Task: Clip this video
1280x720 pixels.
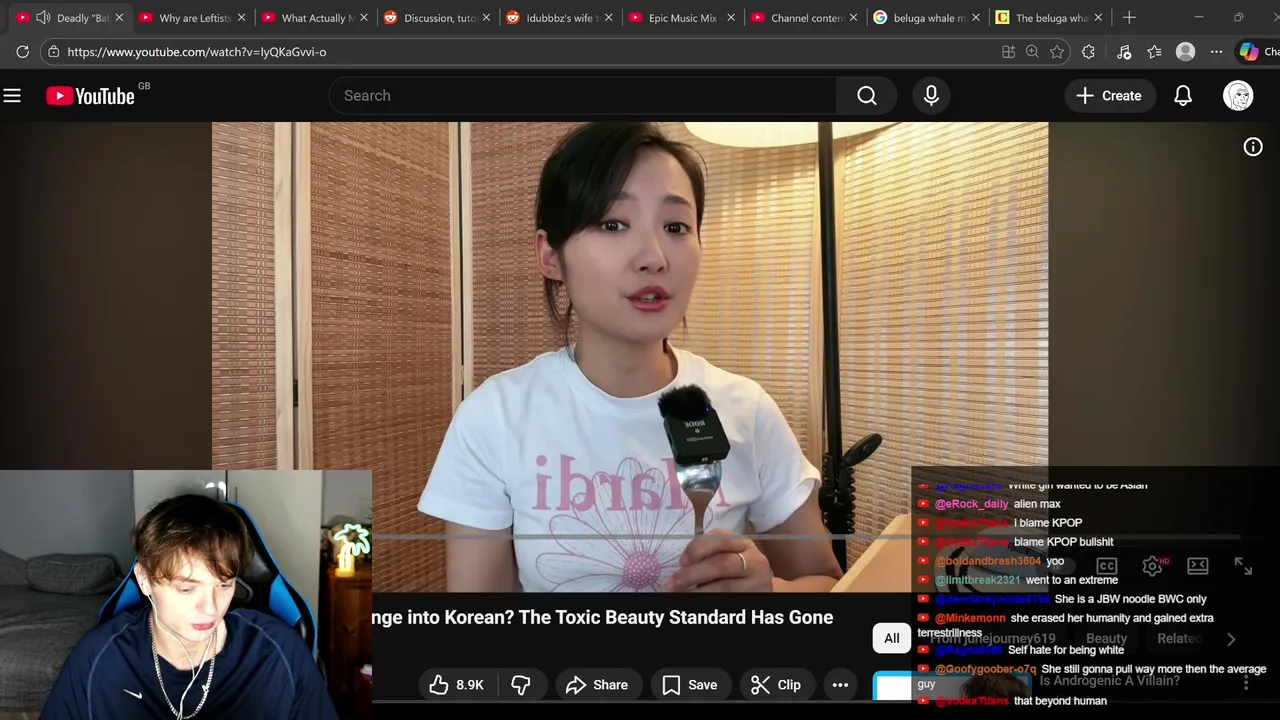Action: point(776,685)
